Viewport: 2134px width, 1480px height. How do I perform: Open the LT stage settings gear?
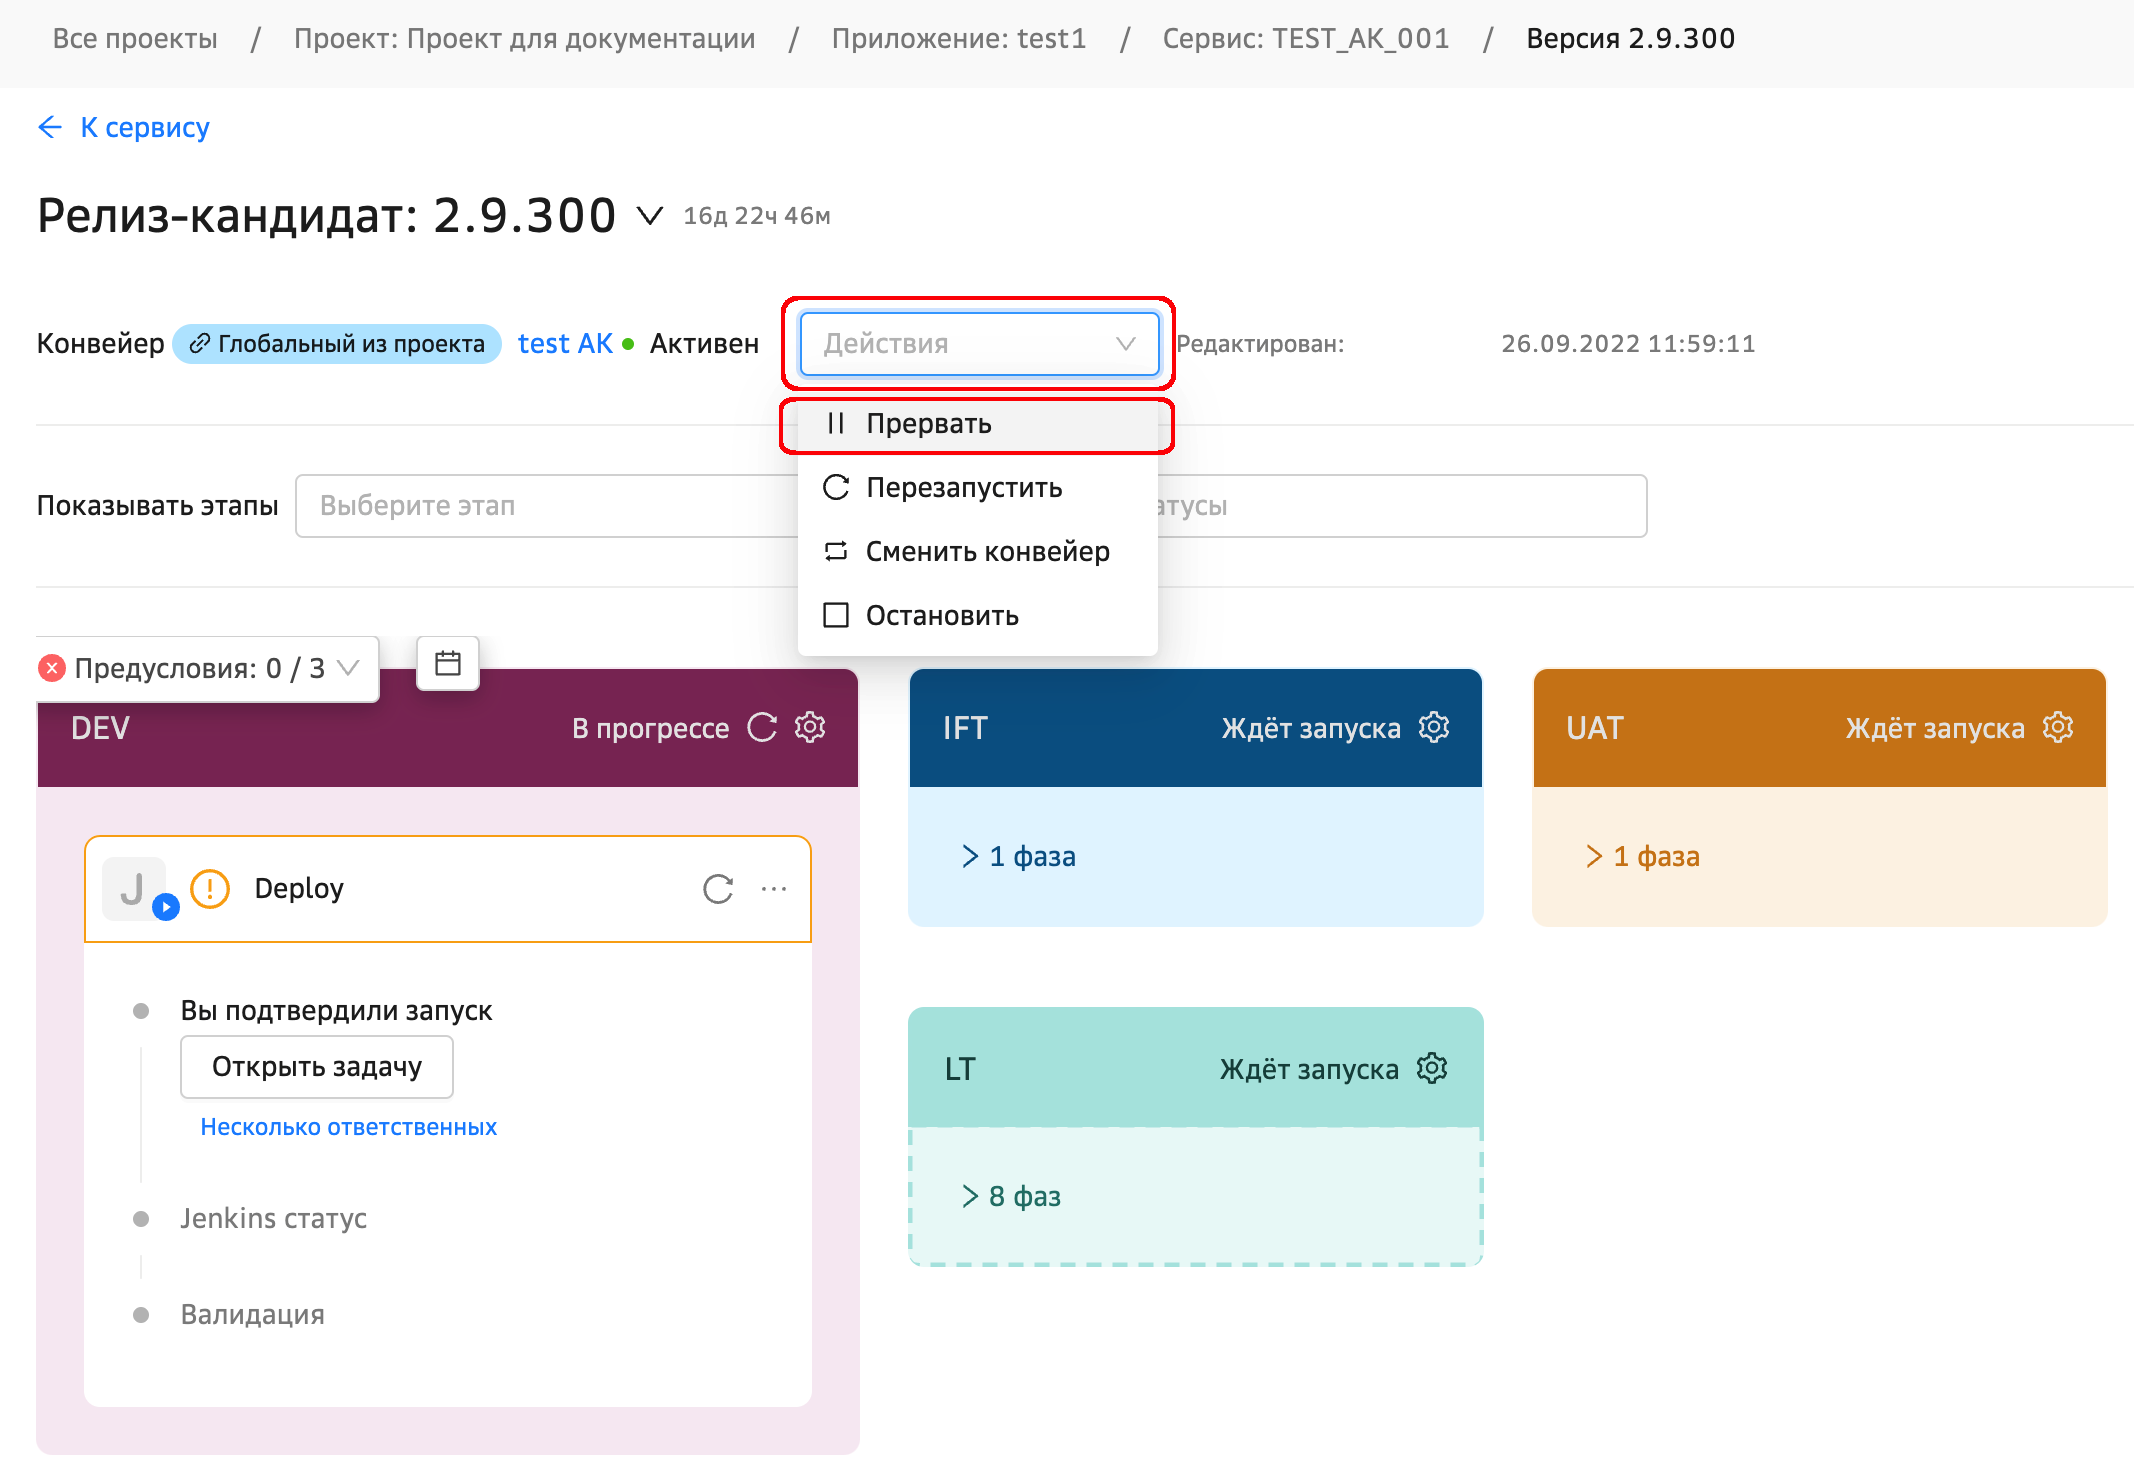(x=1432, y=1068)
